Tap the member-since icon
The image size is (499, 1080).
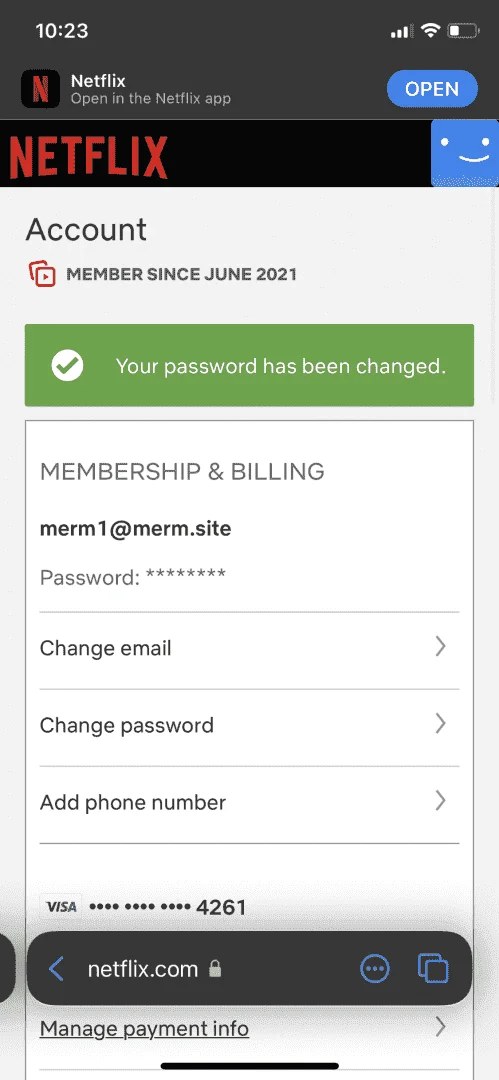pos(42,274)
